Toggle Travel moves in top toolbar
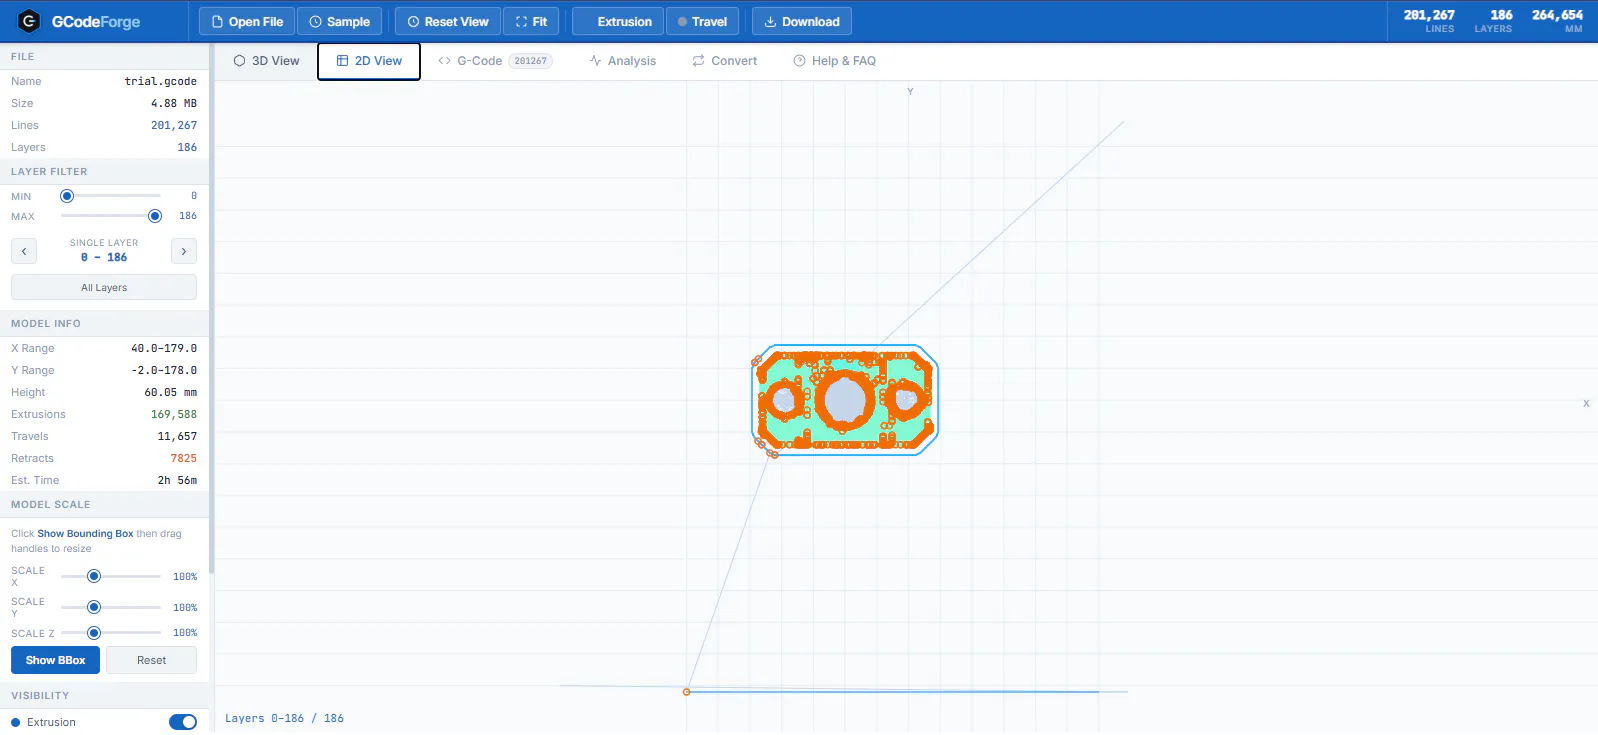1598x735 pixels. (x=703, y=21)
